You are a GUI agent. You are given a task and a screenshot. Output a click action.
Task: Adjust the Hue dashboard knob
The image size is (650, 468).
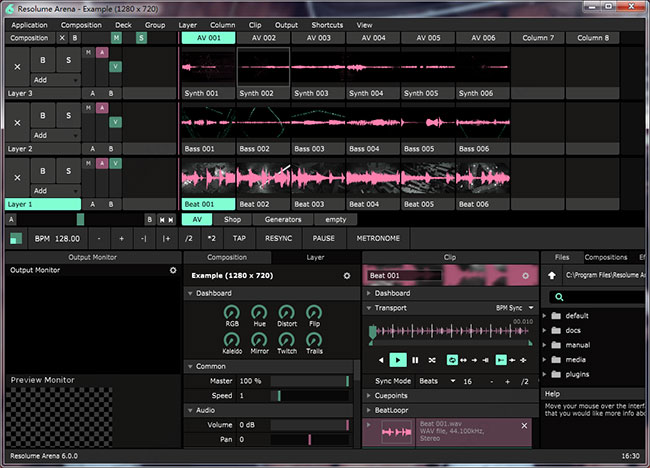259,313
